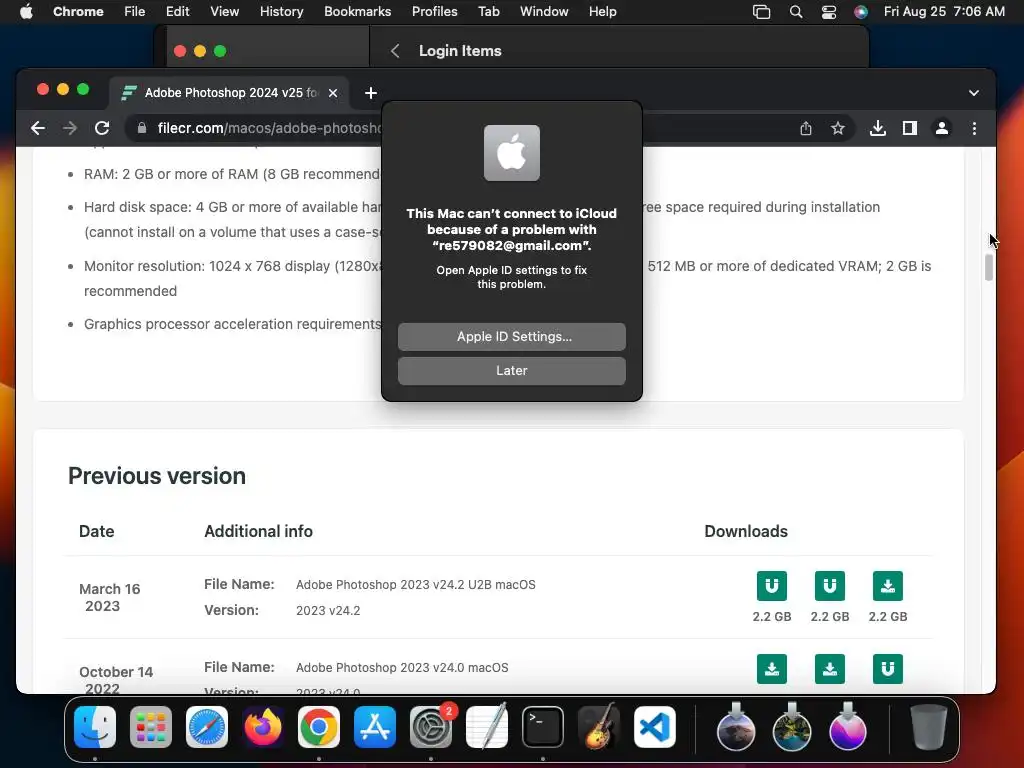Screen dimensions: 1024x768
Task: Open Chrome downloads tray
Action: click(x=878, y=128)
